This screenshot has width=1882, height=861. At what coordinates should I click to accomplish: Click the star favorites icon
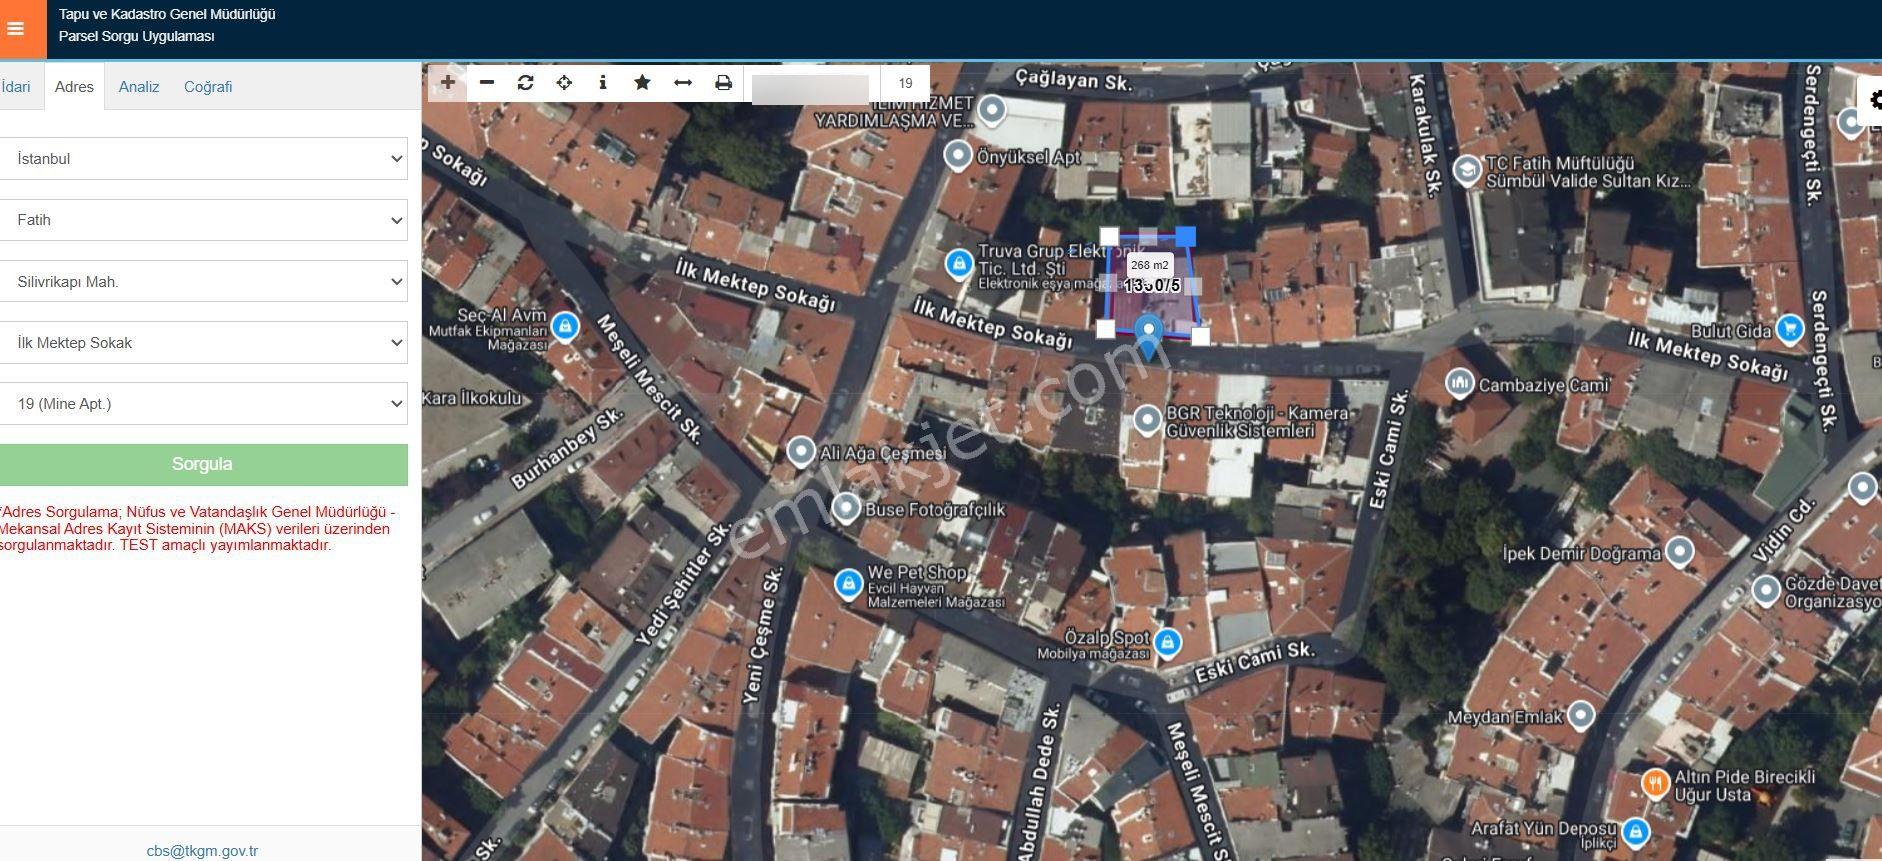643,83
